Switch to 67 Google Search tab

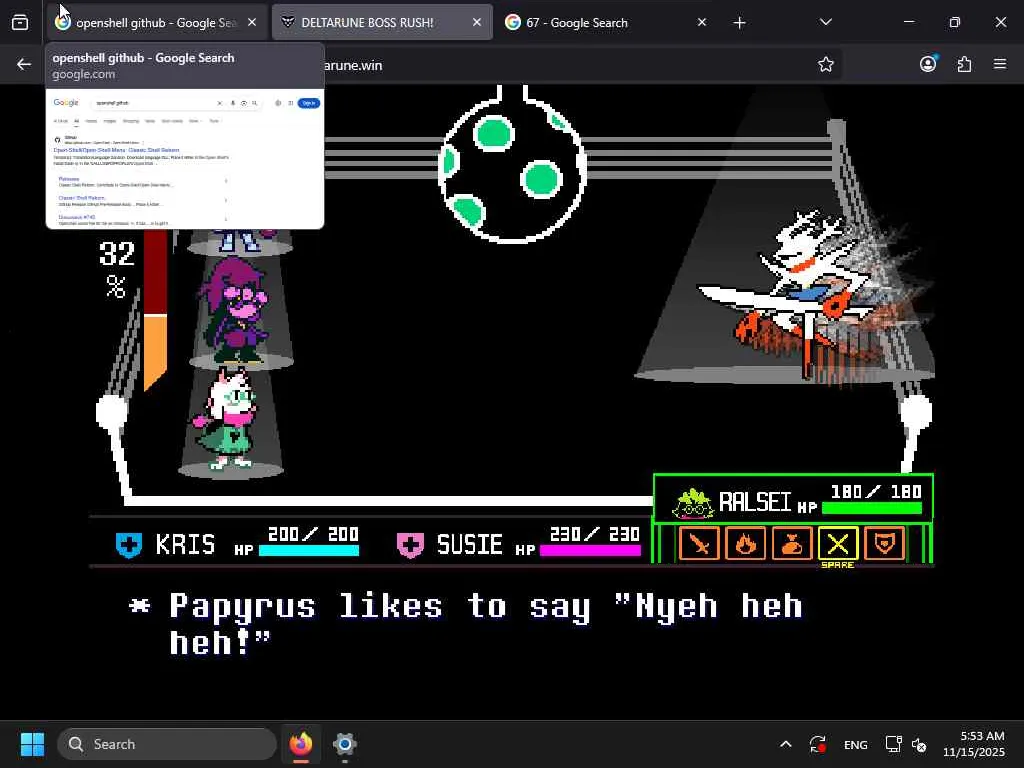pyautogui.click(x=607, y=22)
